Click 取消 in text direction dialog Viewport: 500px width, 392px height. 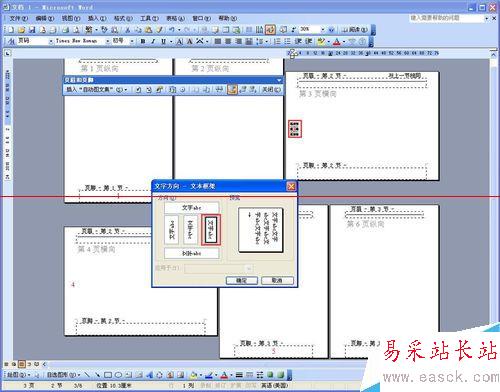pyautogui.click(x=277, y=280)
